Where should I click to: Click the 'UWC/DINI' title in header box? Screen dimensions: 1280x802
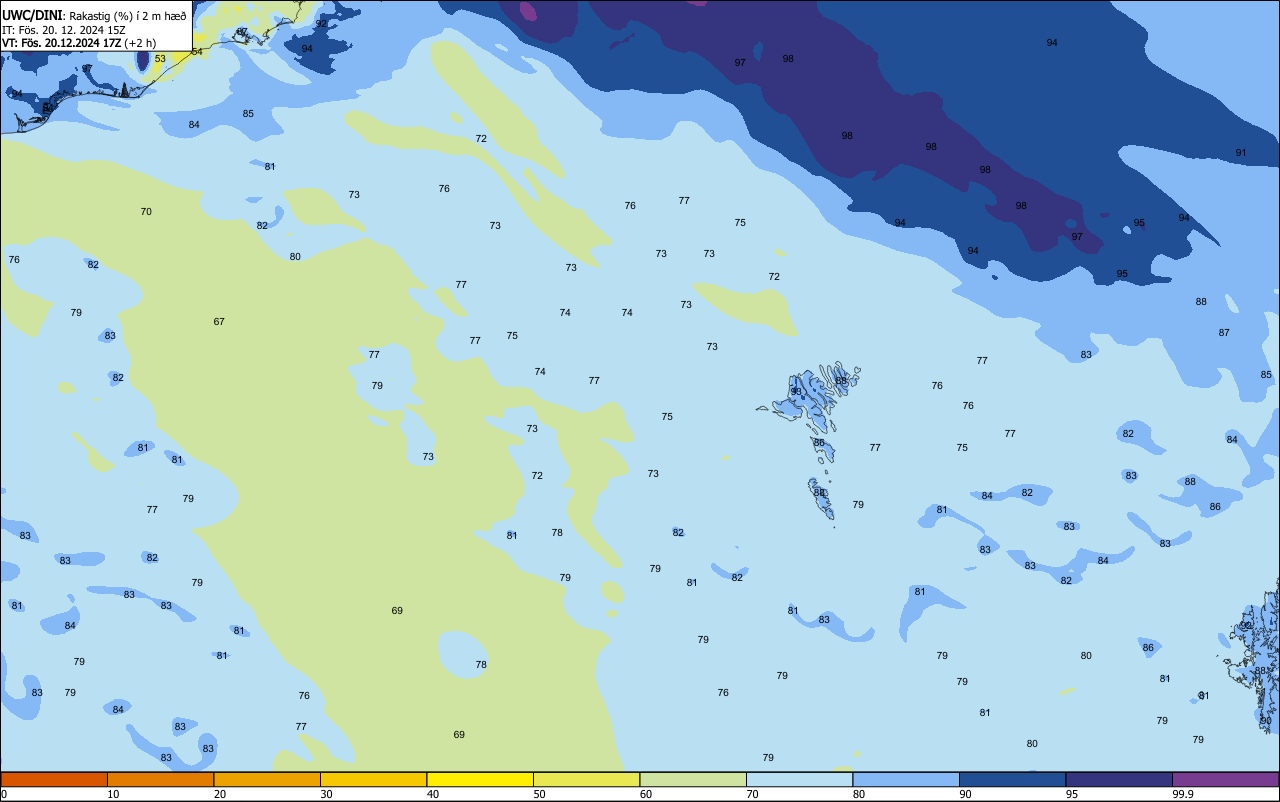pyautogui.click(x=32, y=15)
